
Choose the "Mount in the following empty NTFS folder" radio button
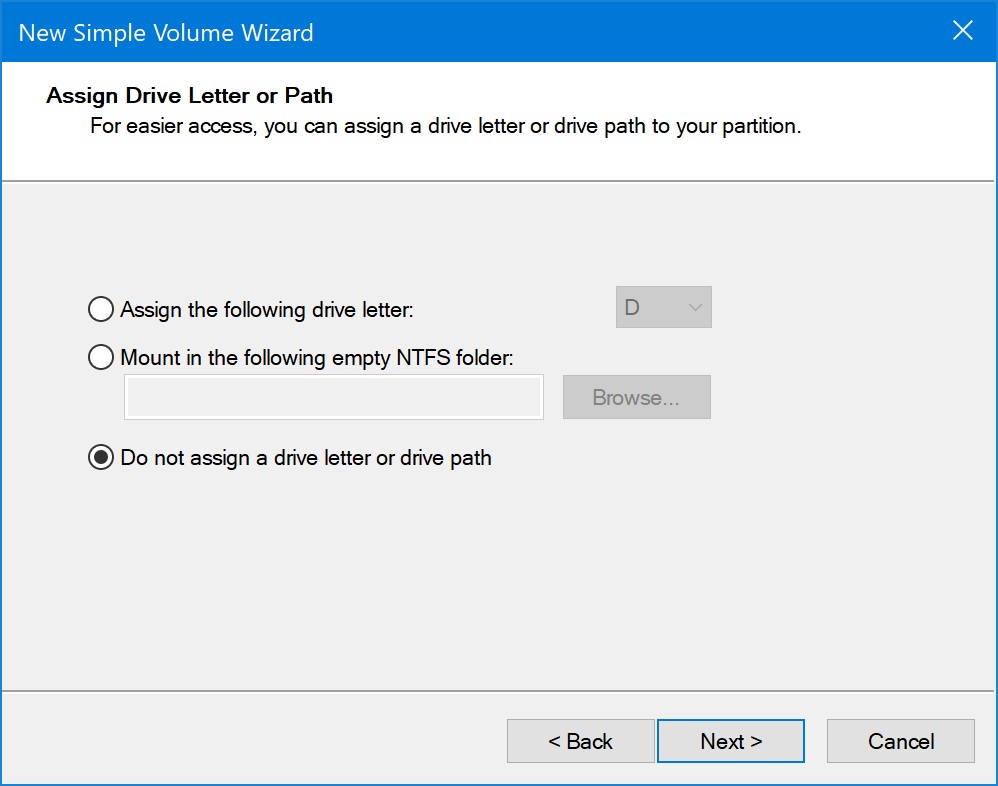[101, 357]
